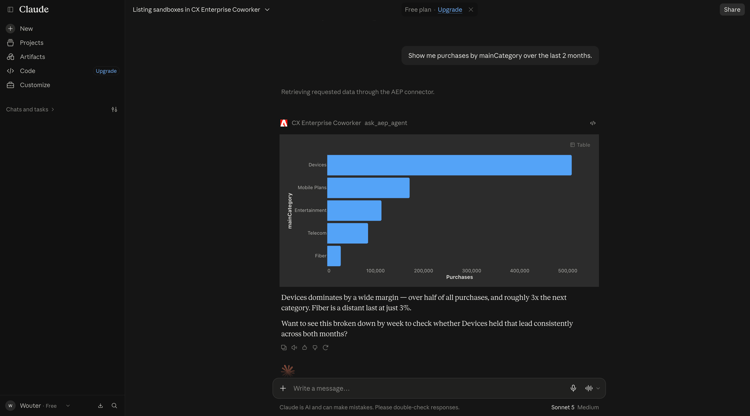
Task: Click Upgrade badge next to Code
Action: click(x=106, y=71)
